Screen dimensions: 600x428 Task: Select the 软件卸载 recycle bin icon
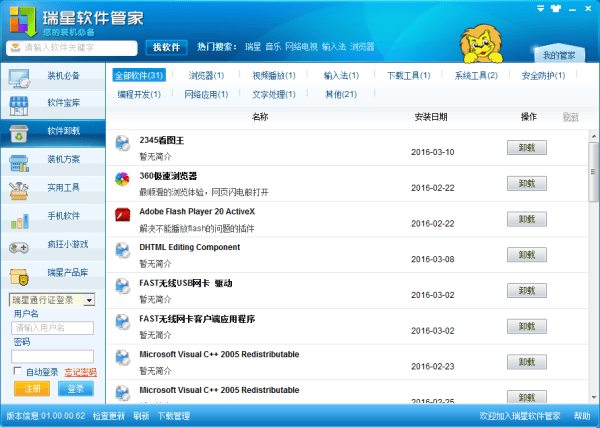(x=19, y=134)
